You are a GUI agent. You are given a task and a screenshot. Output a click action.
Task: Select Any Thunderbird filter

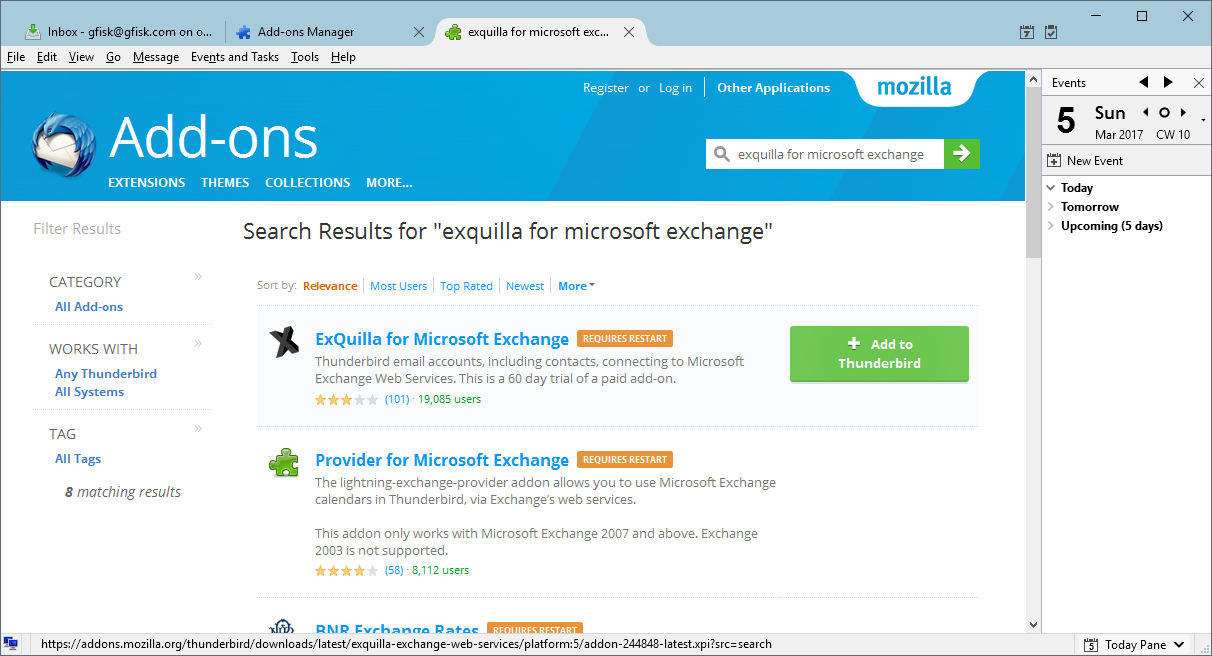[x=106, y=374]
